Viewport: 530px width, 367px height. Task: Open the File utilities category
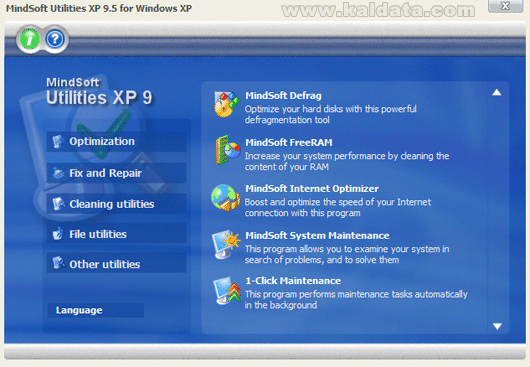pos(116,234)
